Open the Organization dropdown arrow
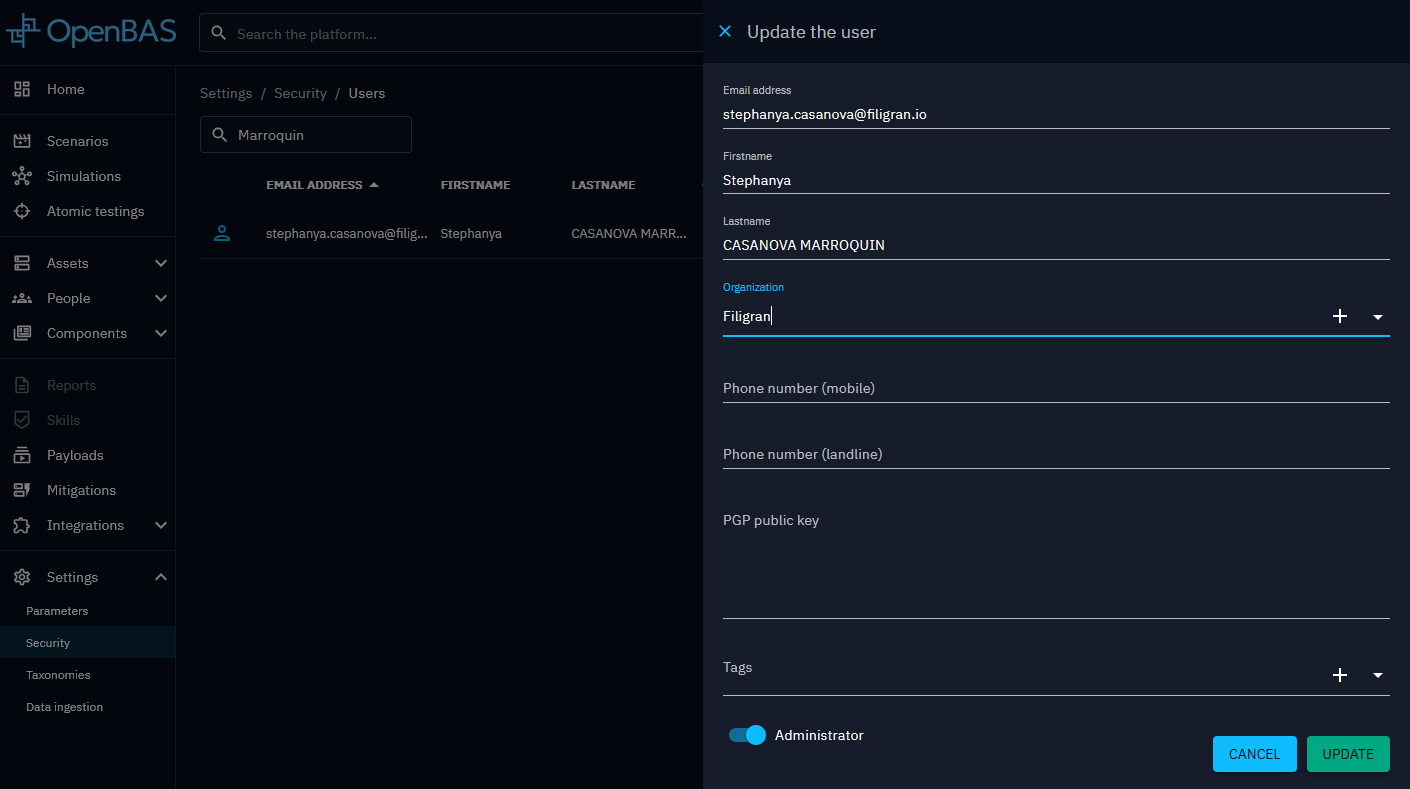The image size is (1410, 789). point(1378,317)
